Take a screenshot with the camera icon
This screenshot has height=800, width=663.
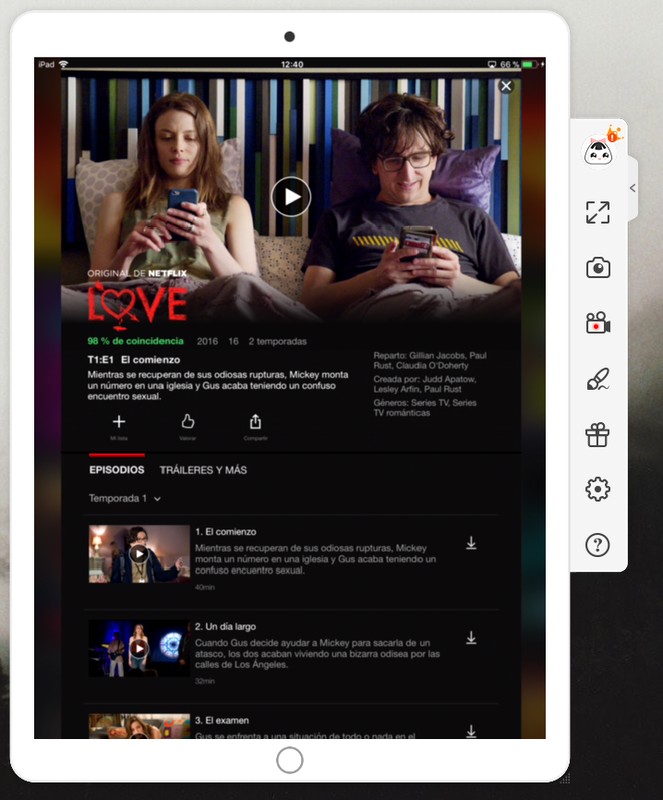click(598, 267)
